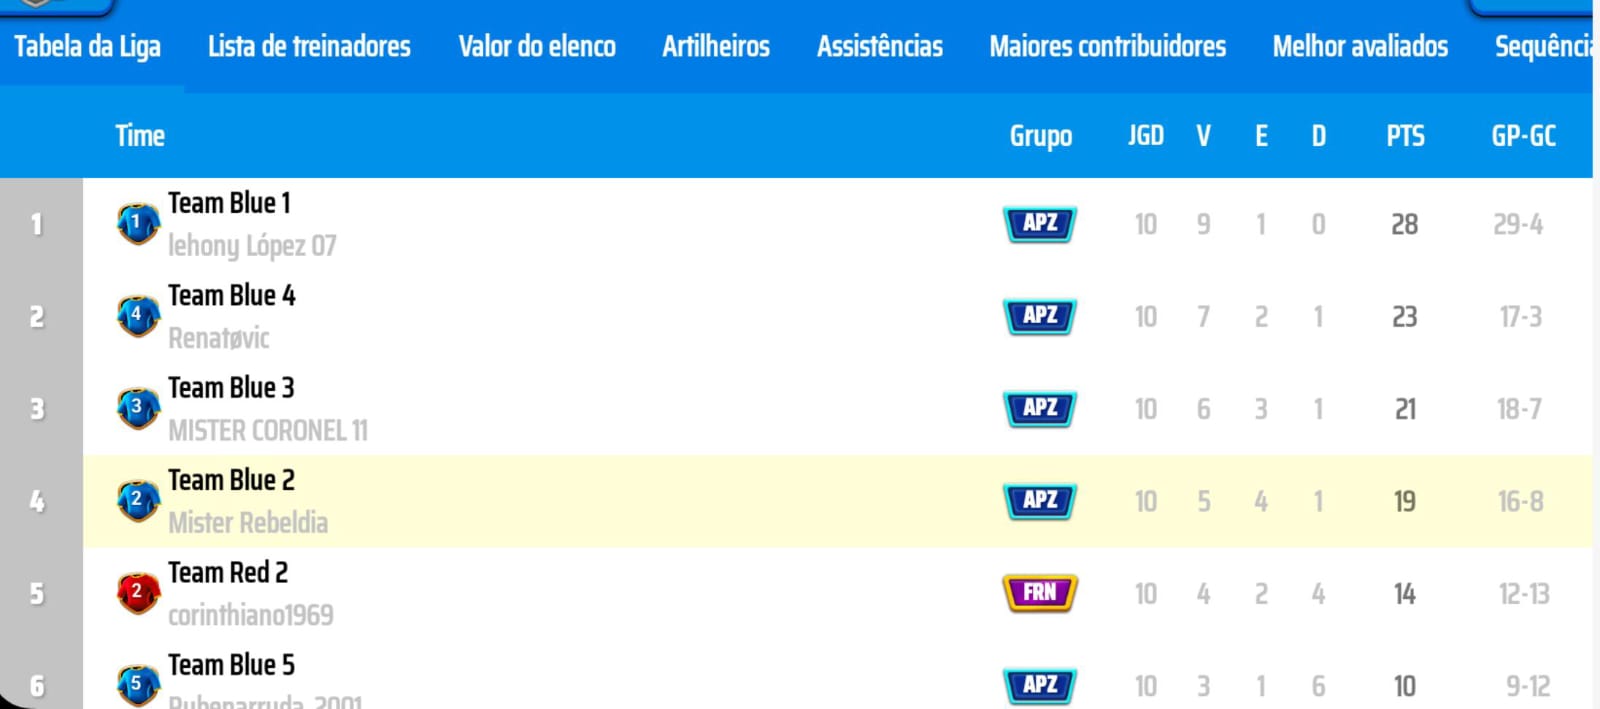The image size is (1600, 709).
Task: Open the Tabela da Liga tab
Action: click(88, 47)
